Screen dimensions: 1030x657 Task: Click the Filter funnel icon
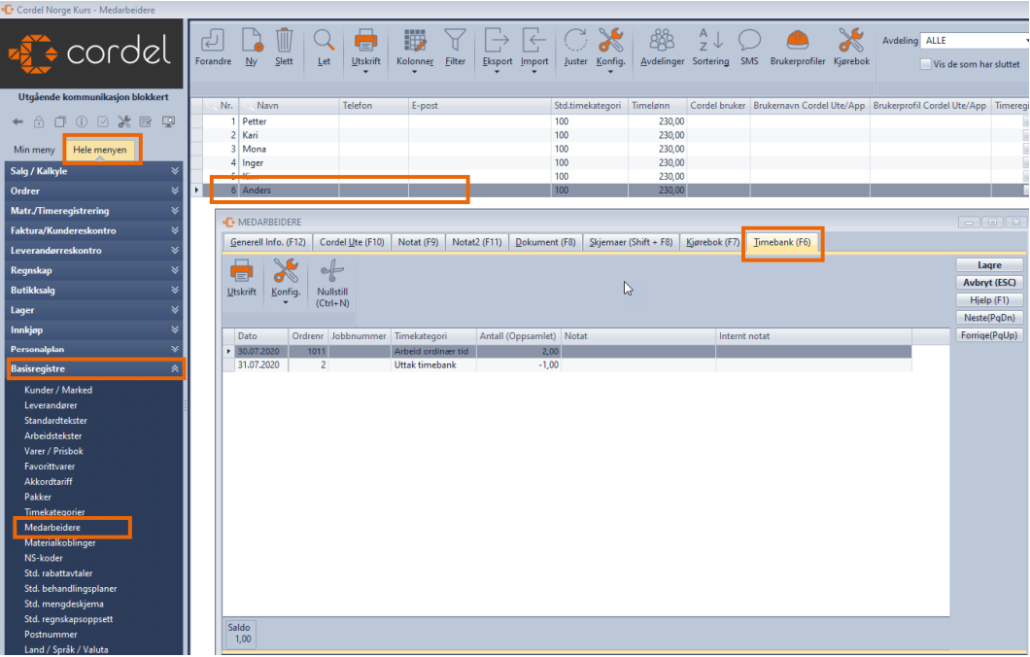[455, 41]
